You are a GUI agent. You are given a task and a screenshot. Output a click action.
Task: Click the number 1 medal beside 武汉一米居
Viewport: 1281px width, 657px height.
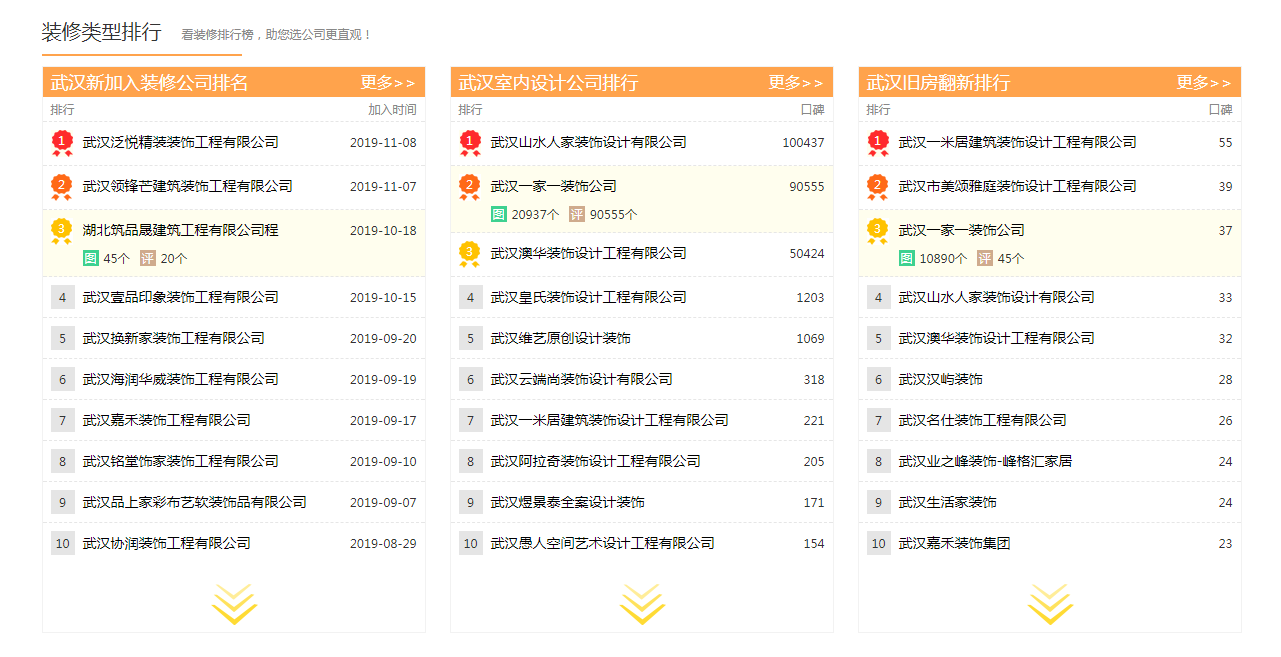878,142
